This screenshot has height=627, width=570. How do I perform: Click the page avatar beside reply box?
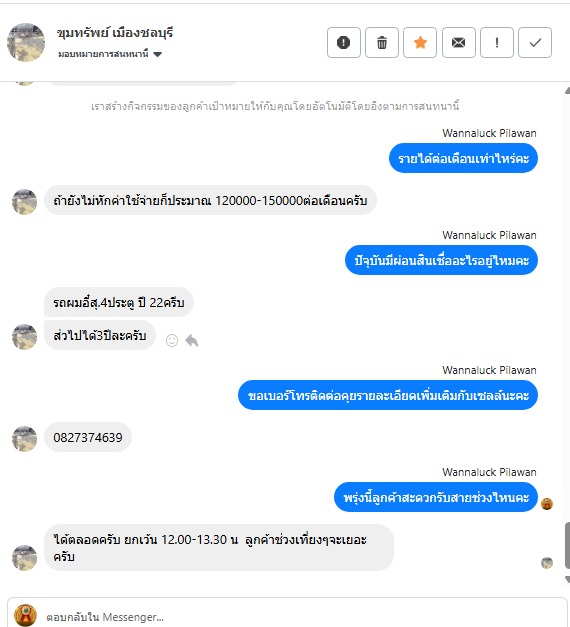(25, 615)
